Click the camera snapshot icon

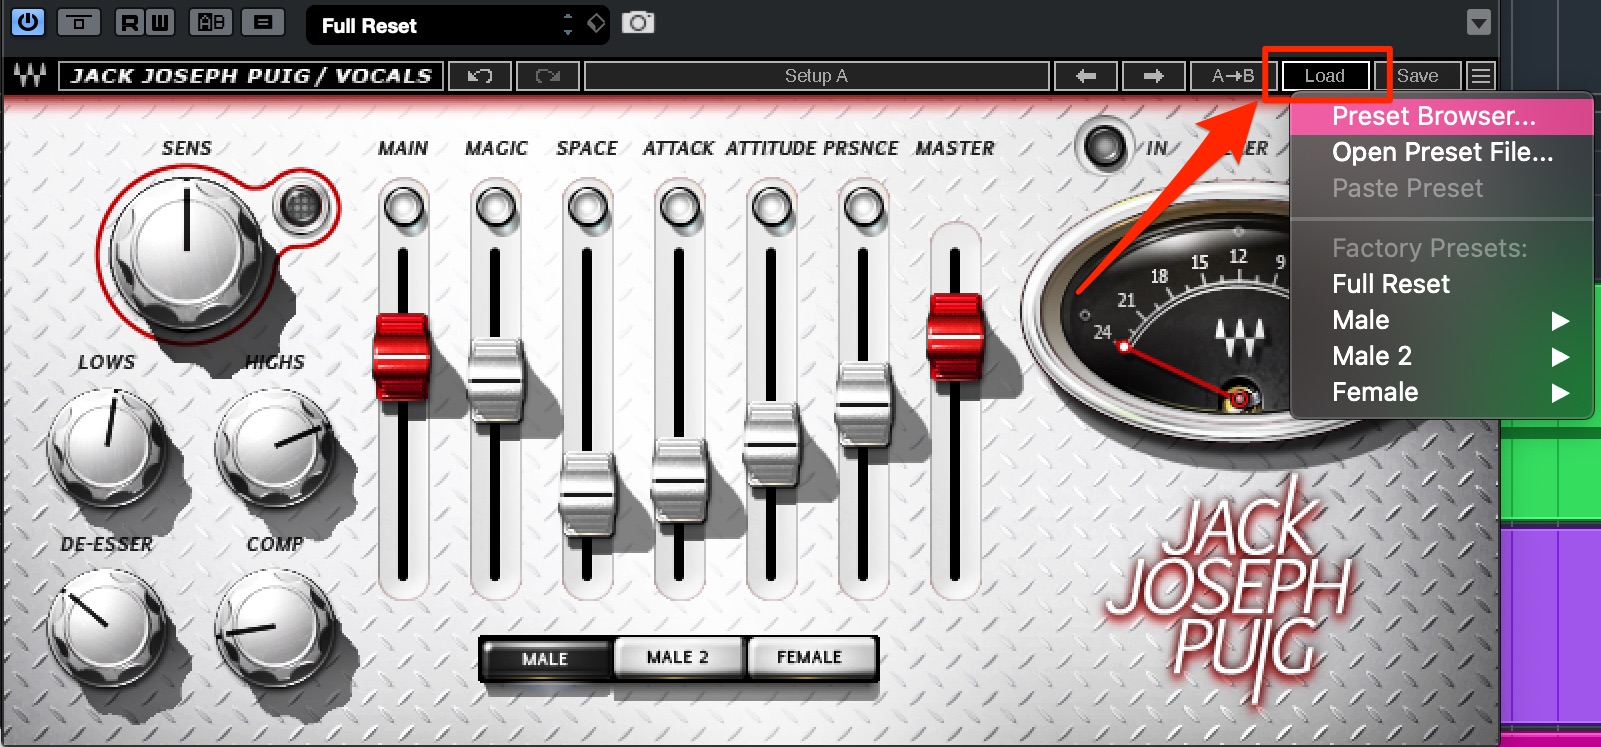pyautogui.click(x=638, y=22)
